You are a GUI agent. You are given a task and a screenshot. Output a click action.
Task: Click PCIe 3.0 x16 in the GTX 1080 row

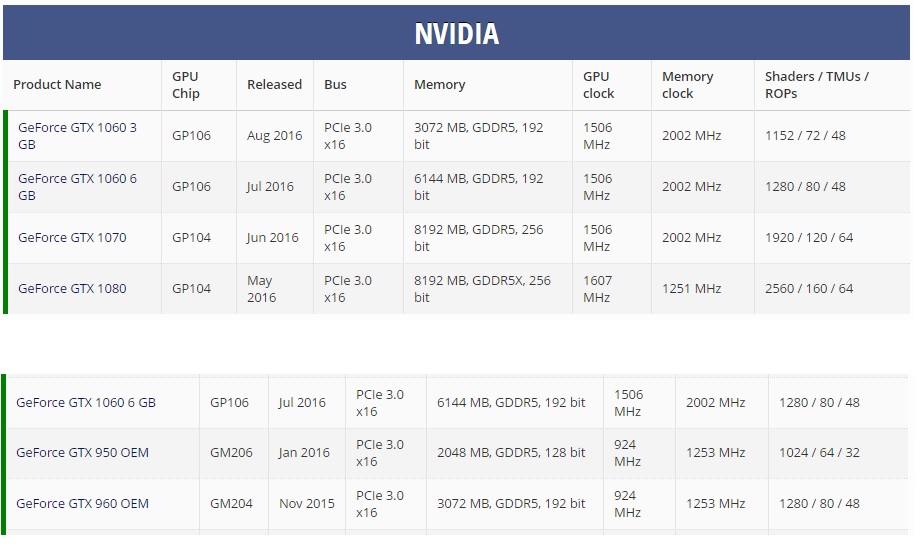coord(348,289)
